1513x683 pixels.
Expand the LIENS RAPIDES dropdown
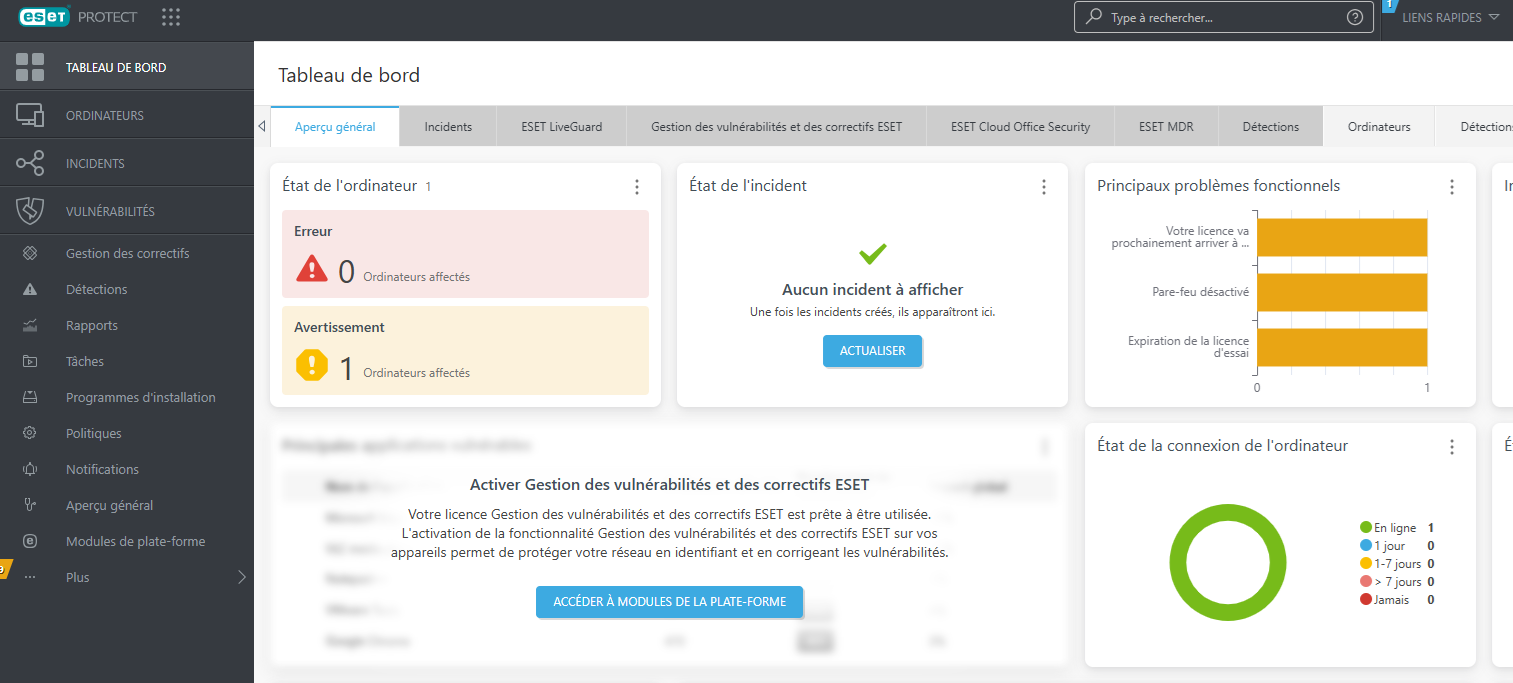click(x=1451, y=18)
